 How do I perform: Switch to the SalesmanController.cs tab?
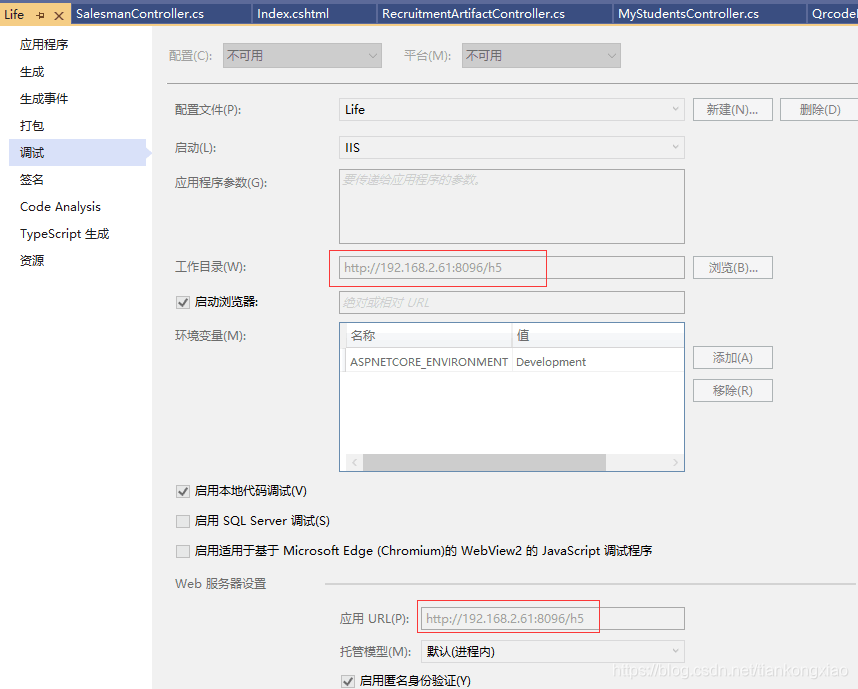[160, 13]
